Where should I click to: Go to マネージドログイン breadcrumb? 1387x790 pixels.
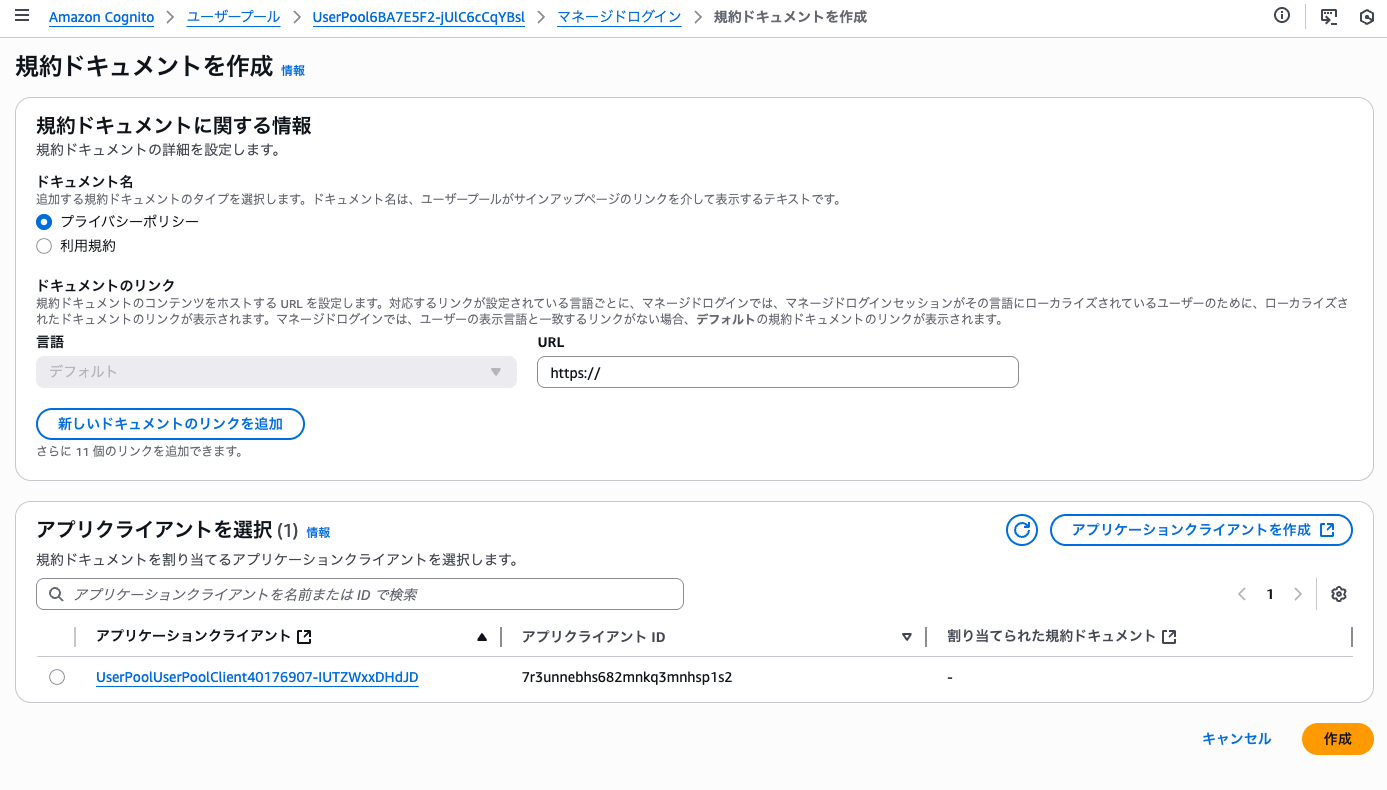[619, 17]
